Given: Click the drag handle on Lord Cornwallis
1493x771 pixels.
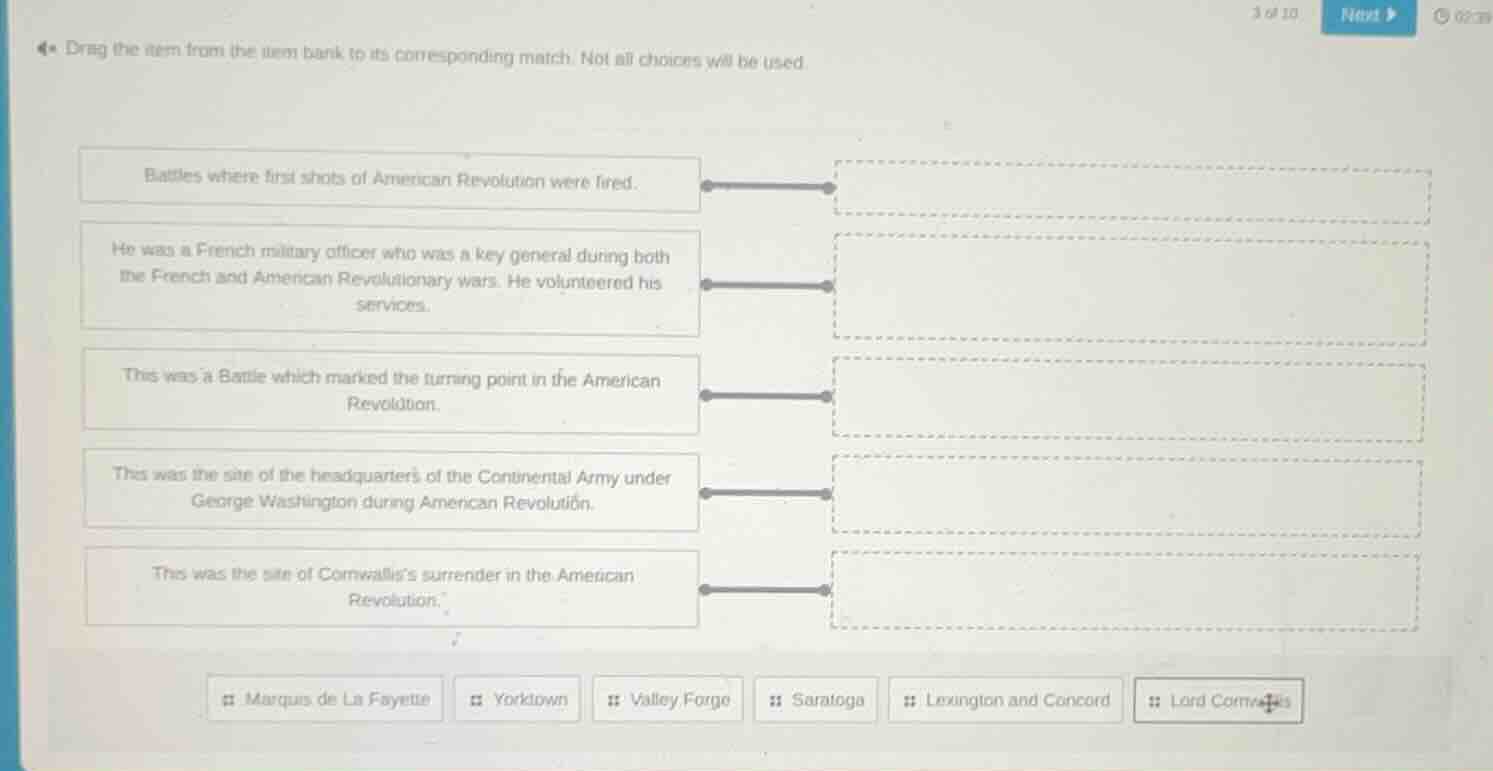Looking at the screenshot, I should pos(1152,701).
